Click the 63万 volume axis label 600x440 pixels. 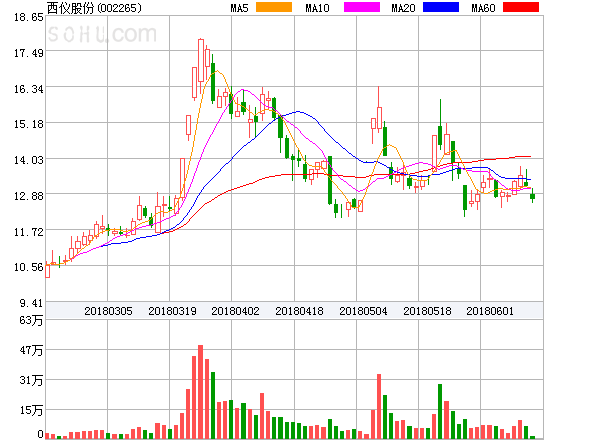click(x=31, y=320)
